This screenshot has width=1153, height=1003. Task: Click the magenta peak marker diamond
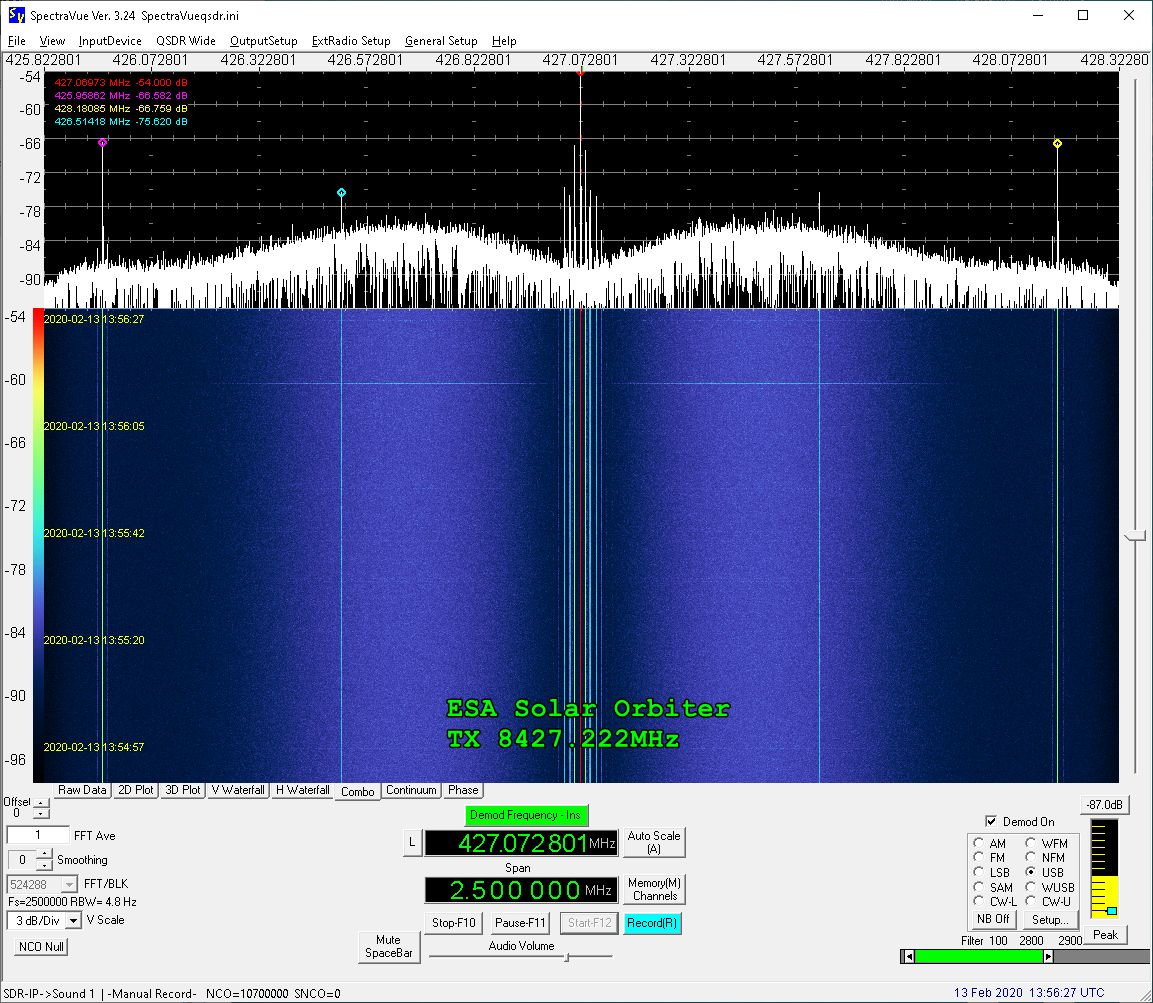pos(102,143)
